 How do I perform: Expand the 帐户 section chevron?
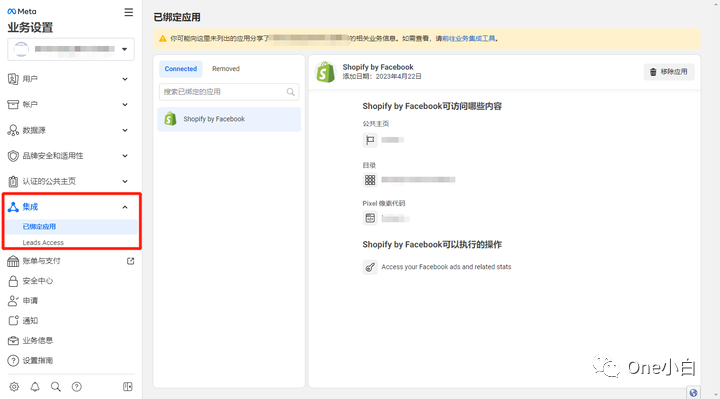(125, 105)
